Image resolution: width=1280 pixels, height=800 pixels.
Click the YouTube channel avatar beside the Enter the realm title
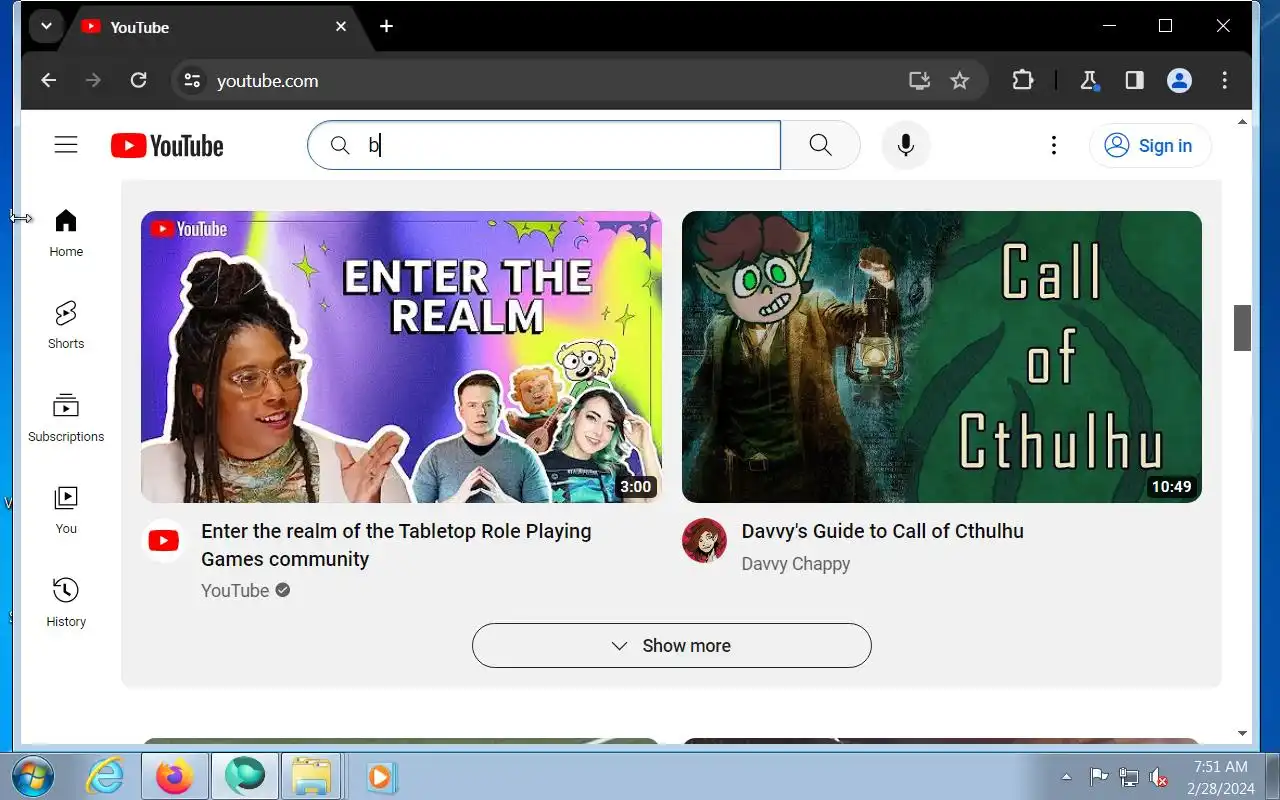163,541
